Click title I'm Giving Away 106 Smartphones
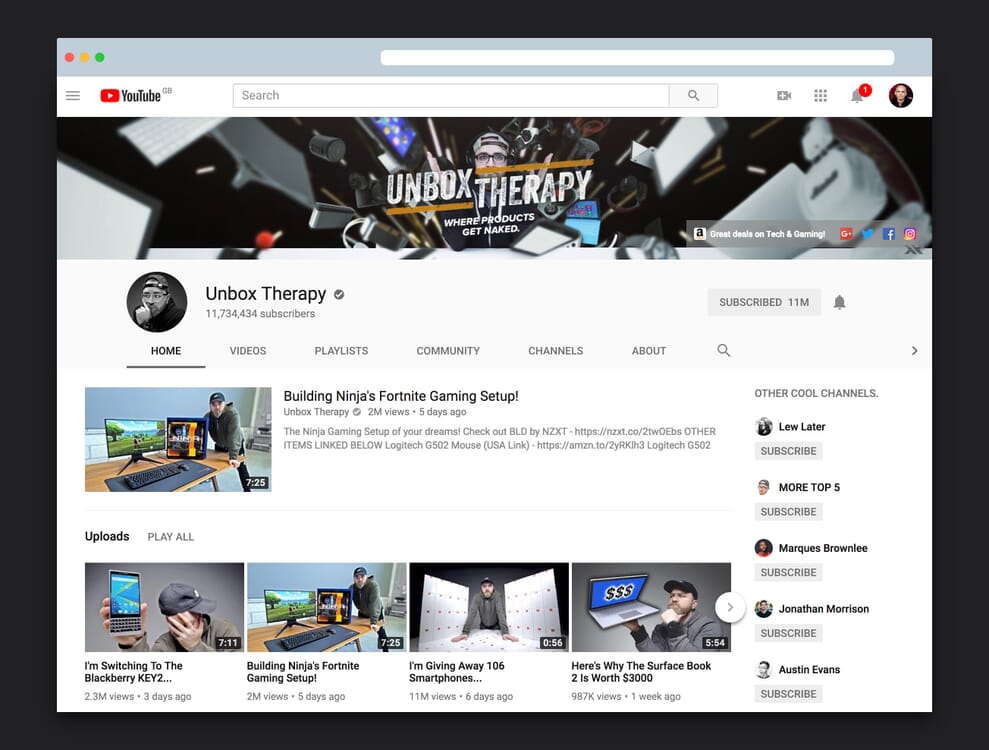Screen dimensions: 989x750 coord(457,672)
